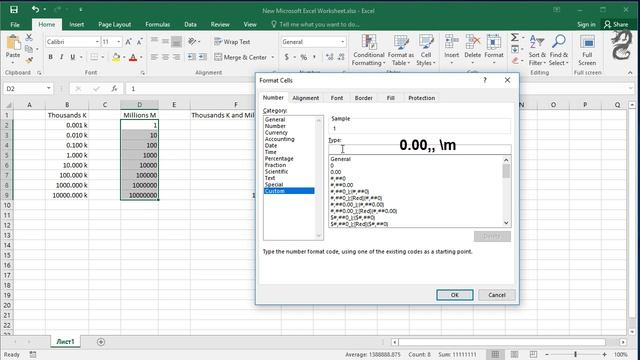Select General in the Type list
The width and height of the screenshot is (640, 360).
click(340, 159)
